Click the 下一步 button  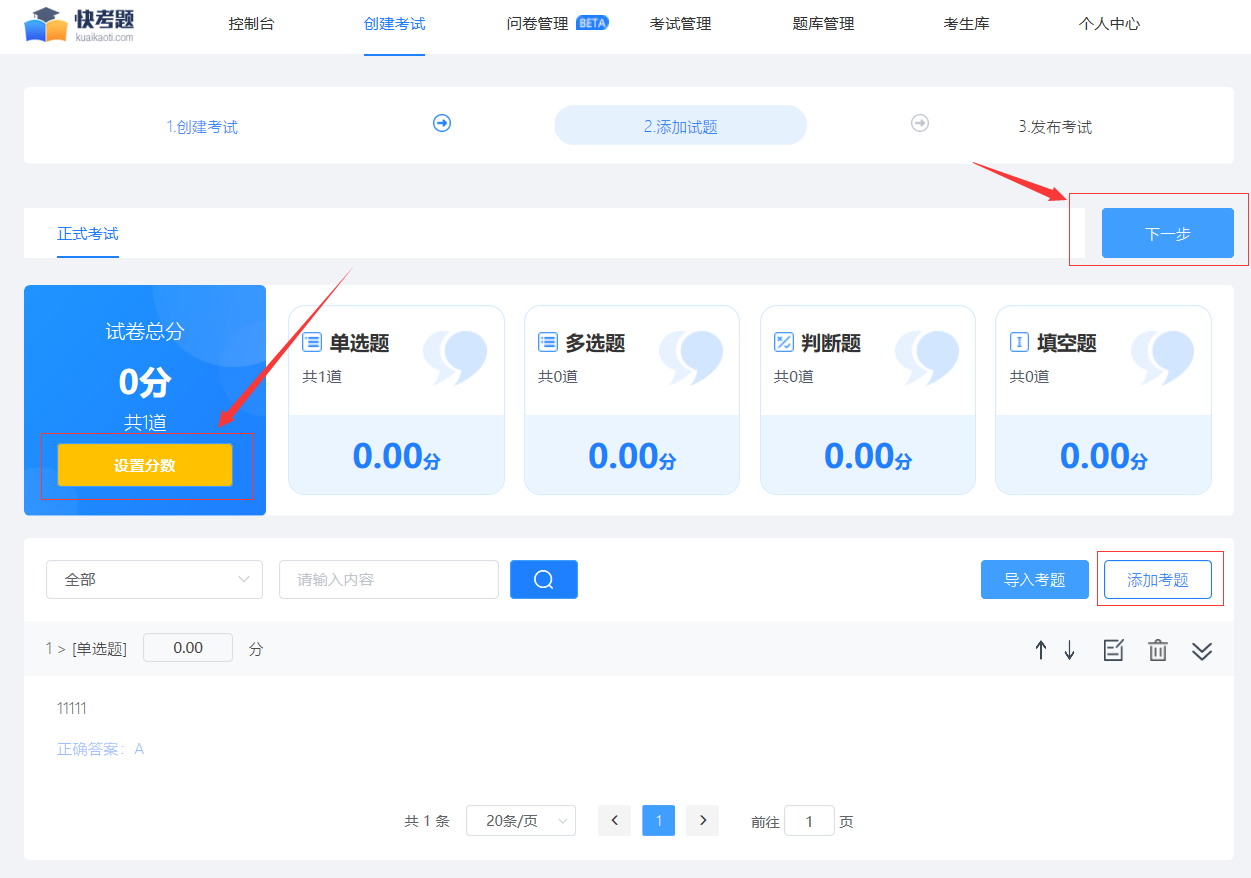point(1167,234)
